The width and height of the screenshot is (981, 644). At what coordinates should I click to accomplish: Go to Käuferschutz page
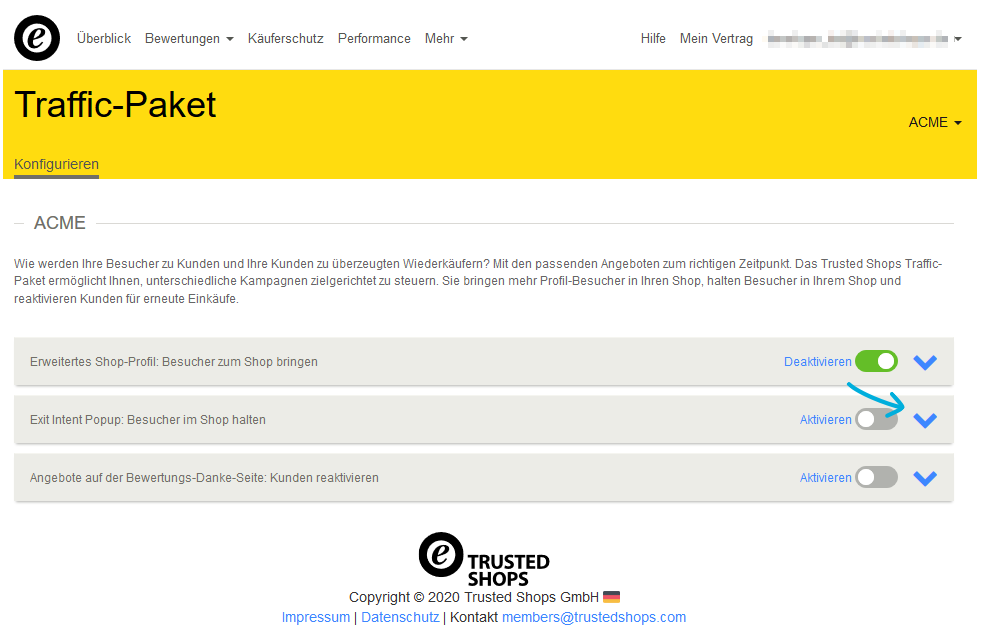coord(285,38)
